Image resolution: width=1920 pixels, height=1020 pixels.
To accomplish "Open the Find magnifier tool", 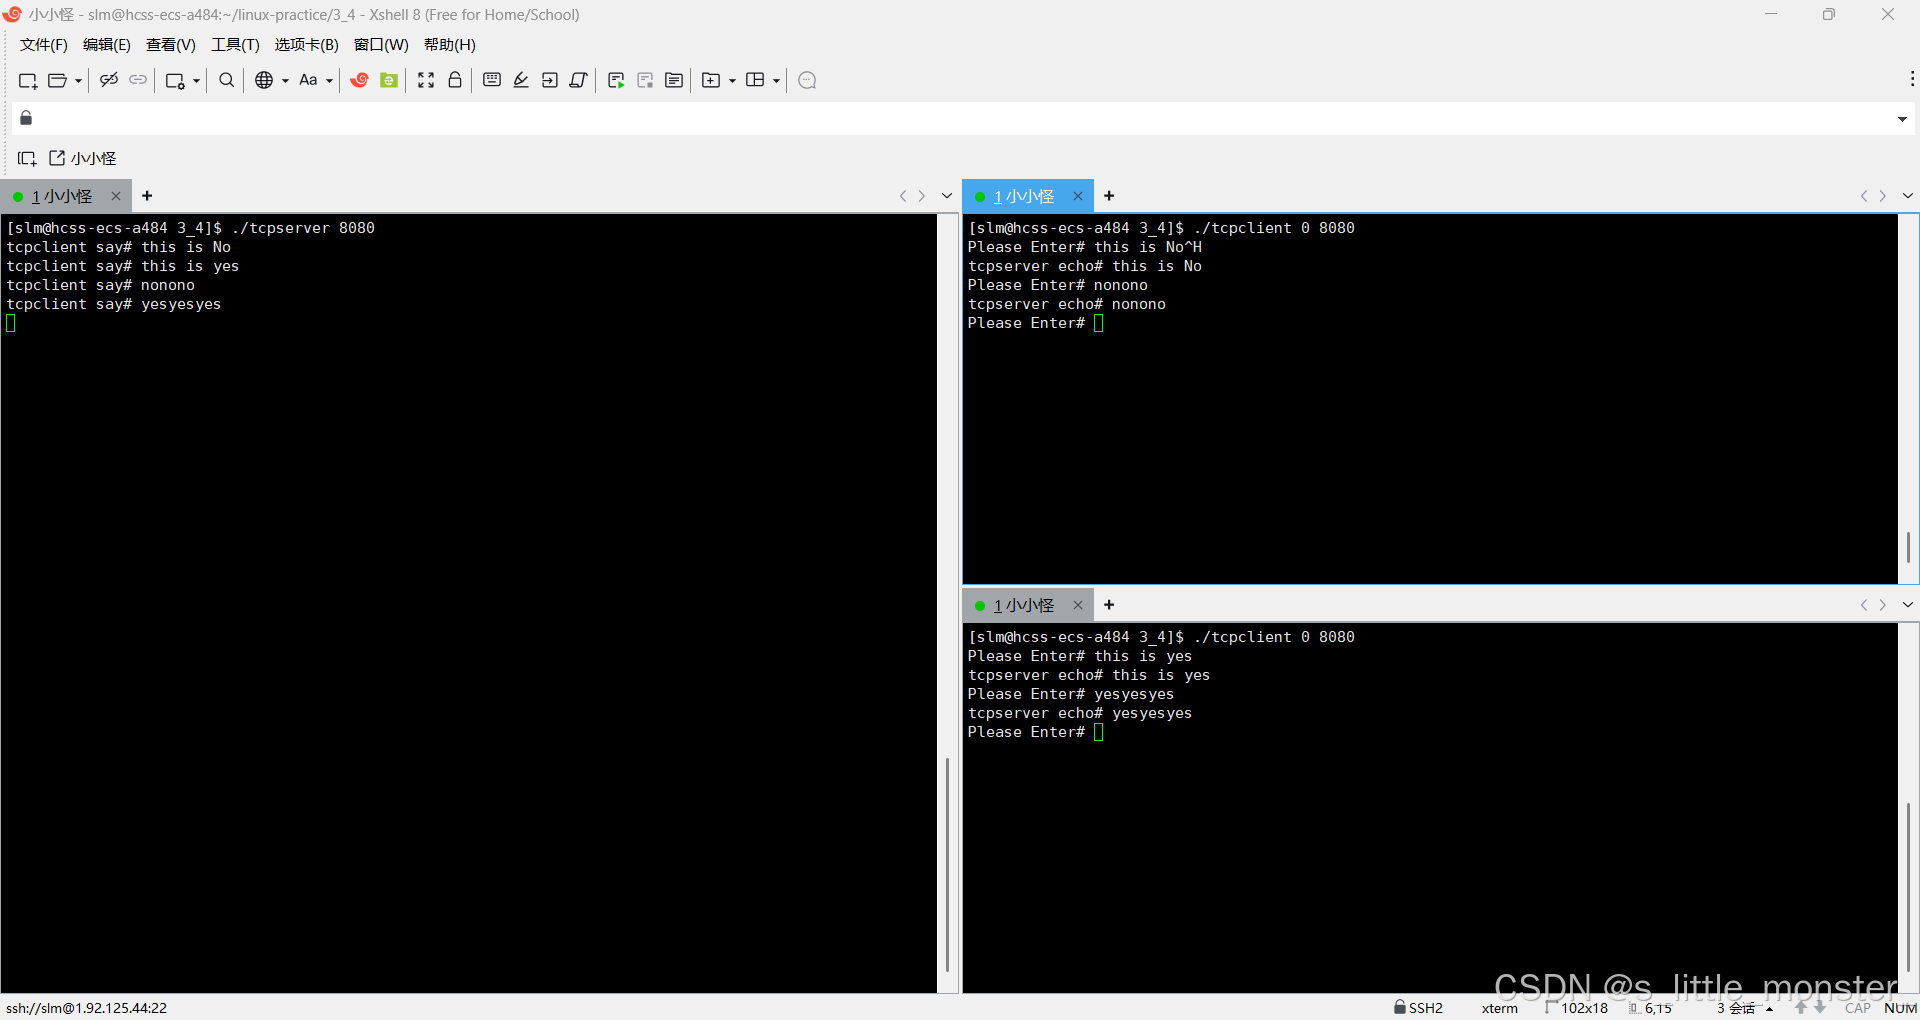I will [227, 80].
